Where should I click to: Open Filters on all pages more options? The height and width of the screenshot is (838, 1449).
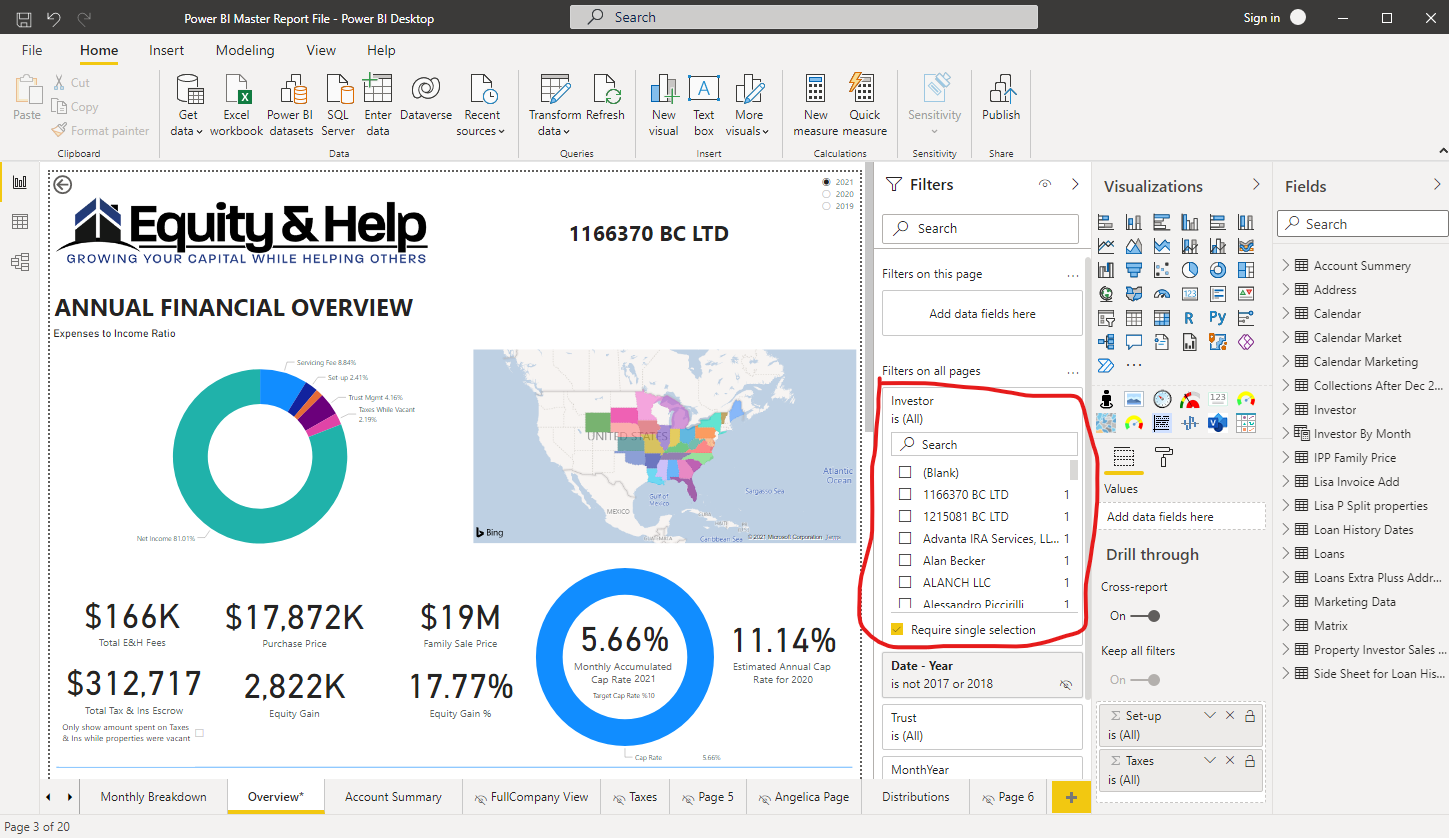pyautogui.click(x=1073, y=371)
